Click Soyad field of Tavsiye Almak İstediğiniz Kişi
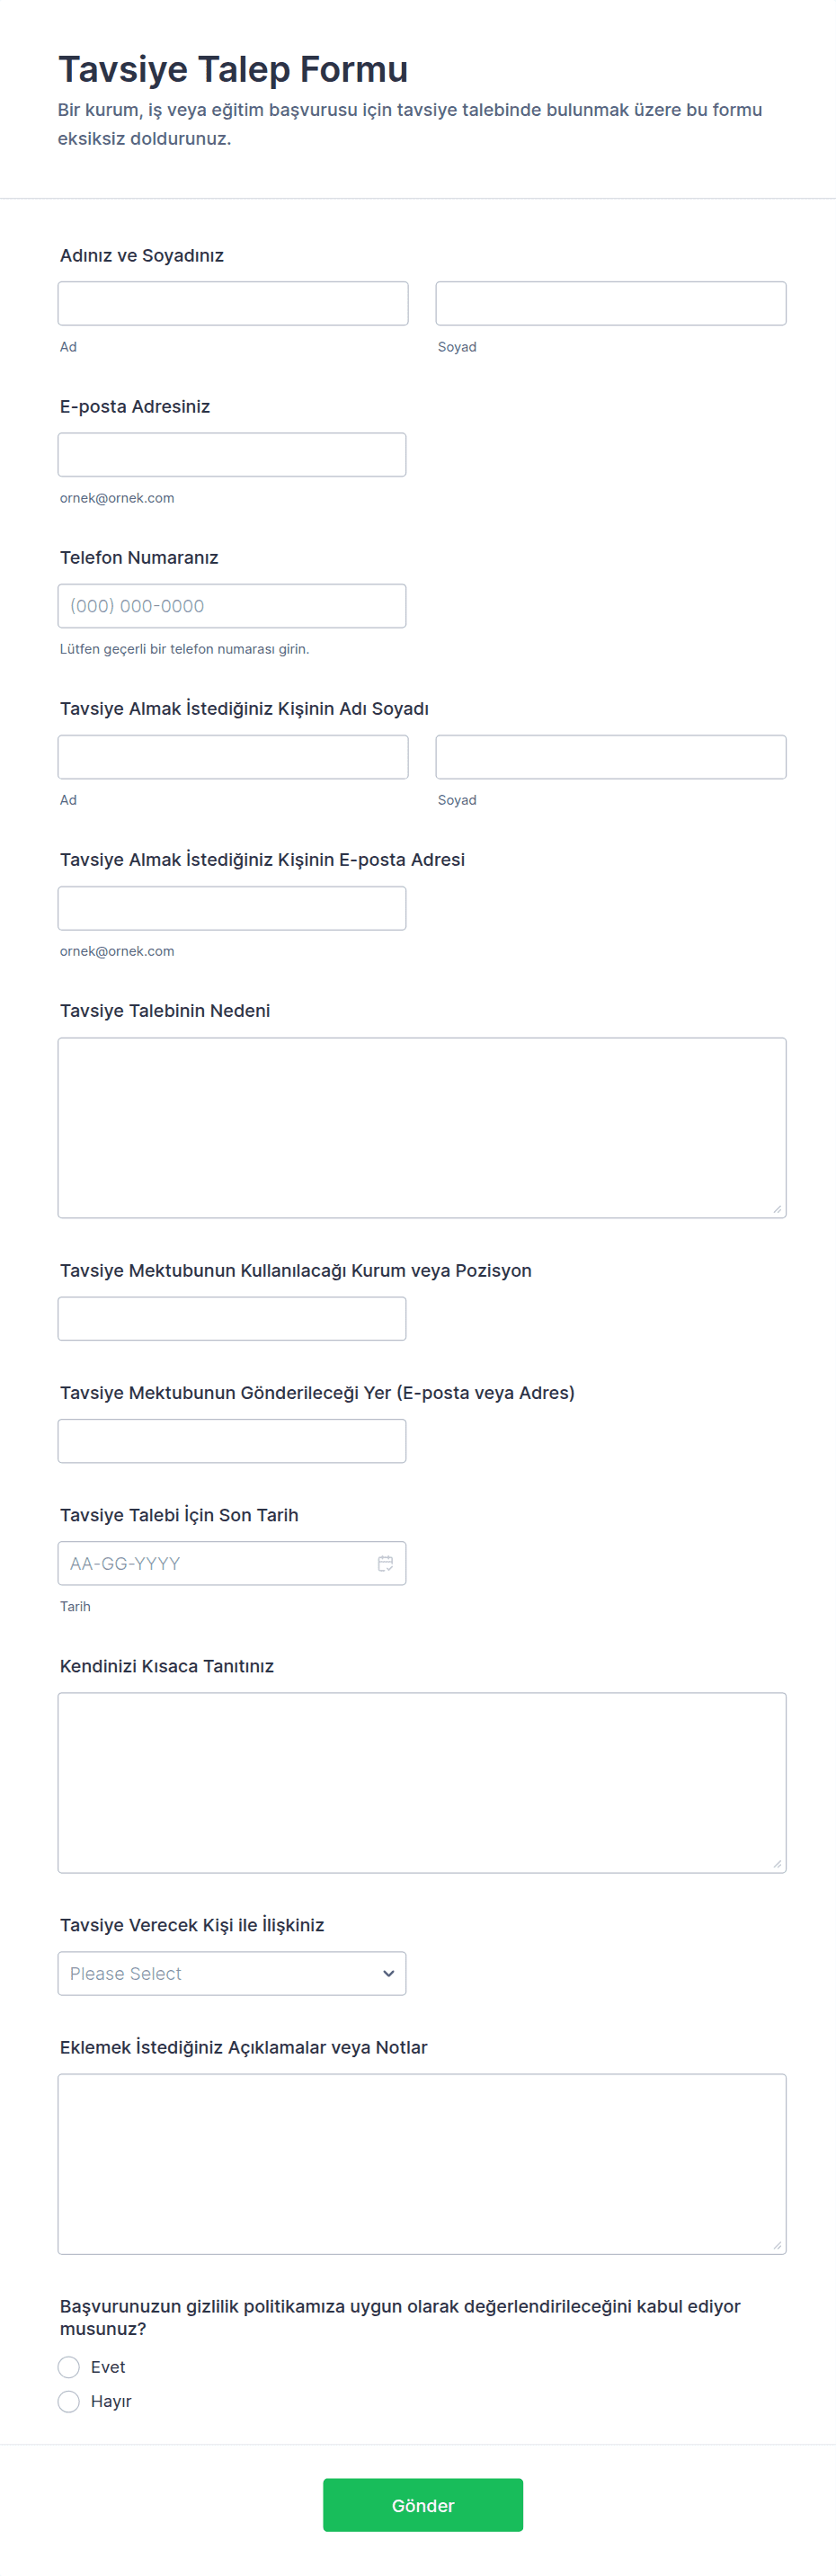Image resolution: width=836 pixels, height=2576 pixels. pyautogui.click(x=610, y=757)
